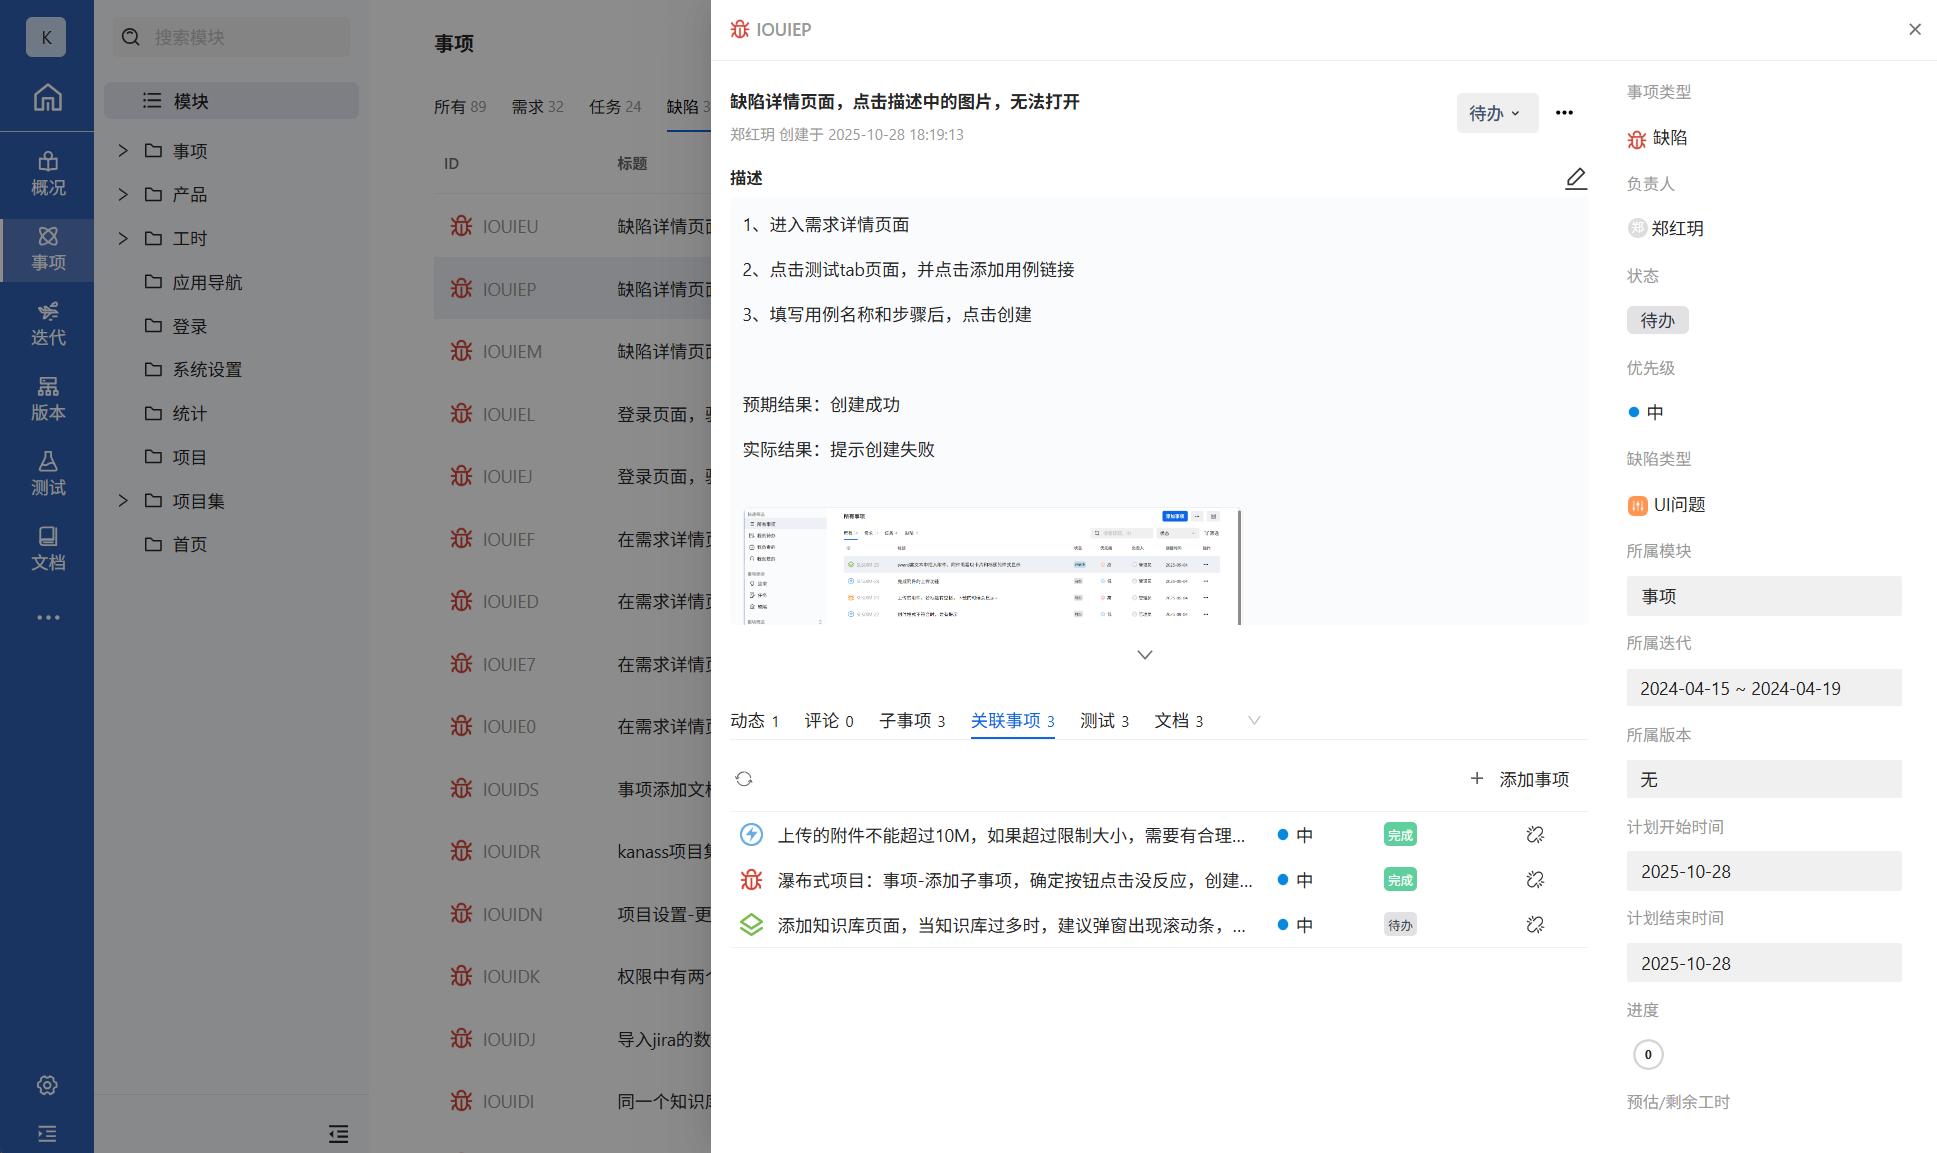This screenshot has width=1937, height=1153.
Task: Open the three-dot more actions menu
Action: point(1564,113)
